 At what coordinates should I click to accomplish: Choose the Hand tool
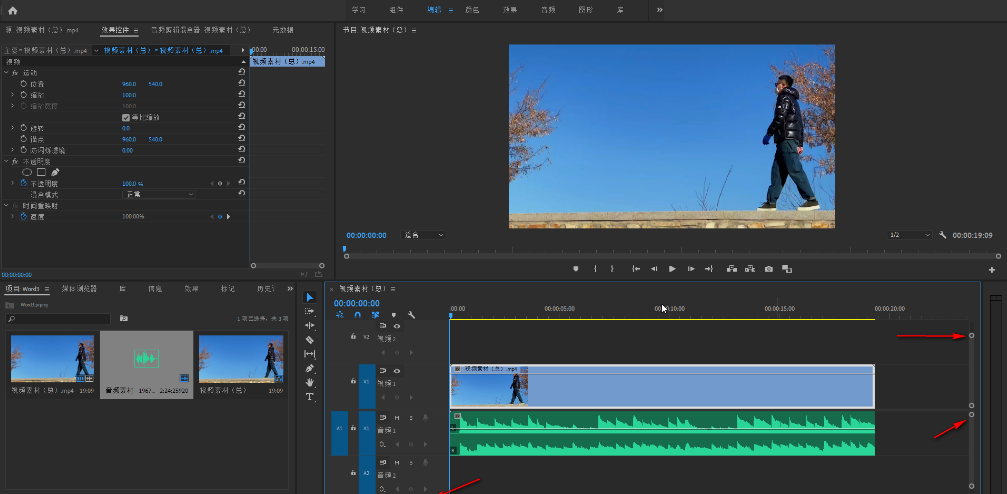click(310, 382)
